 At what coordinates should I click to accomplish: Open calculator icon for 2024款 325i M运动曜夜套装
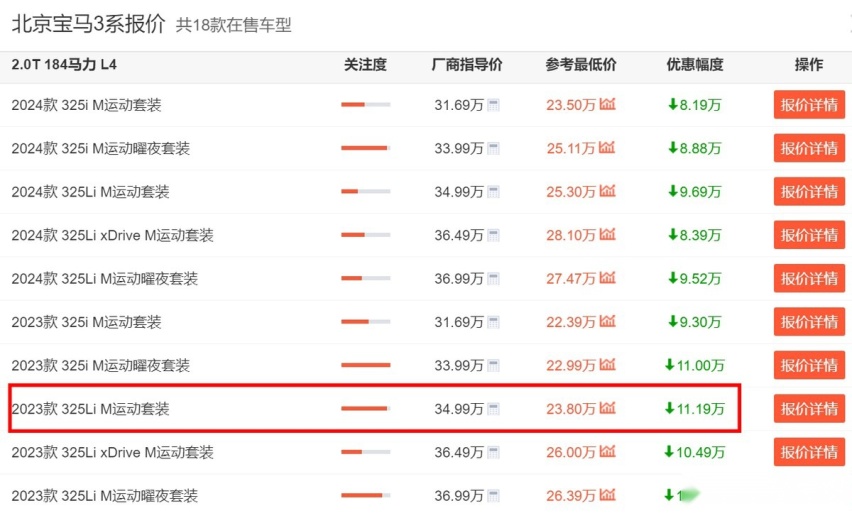coord(493,148)
